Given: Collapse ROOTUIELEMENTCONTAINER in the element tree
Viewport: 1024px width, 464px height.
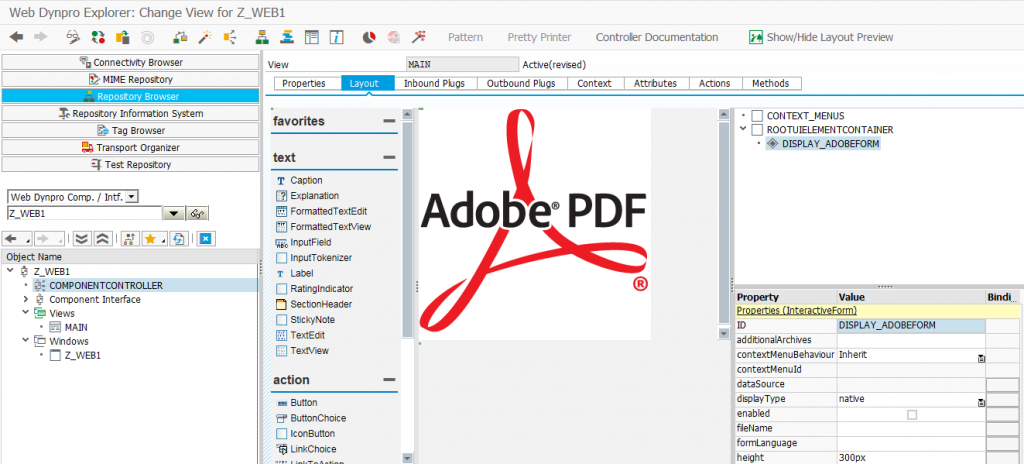Looking at the screenshot, I should pyautogui.click(x=743, y=129).
